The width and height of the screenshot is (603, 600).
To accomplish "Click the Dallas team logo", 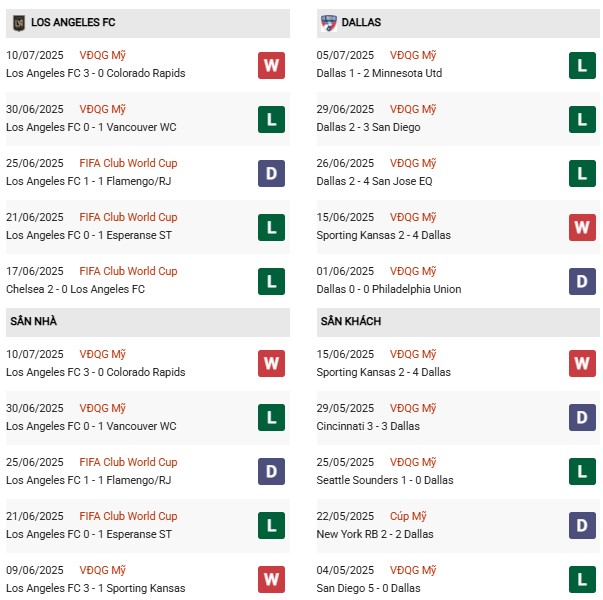I will click(x=329, y=22).
